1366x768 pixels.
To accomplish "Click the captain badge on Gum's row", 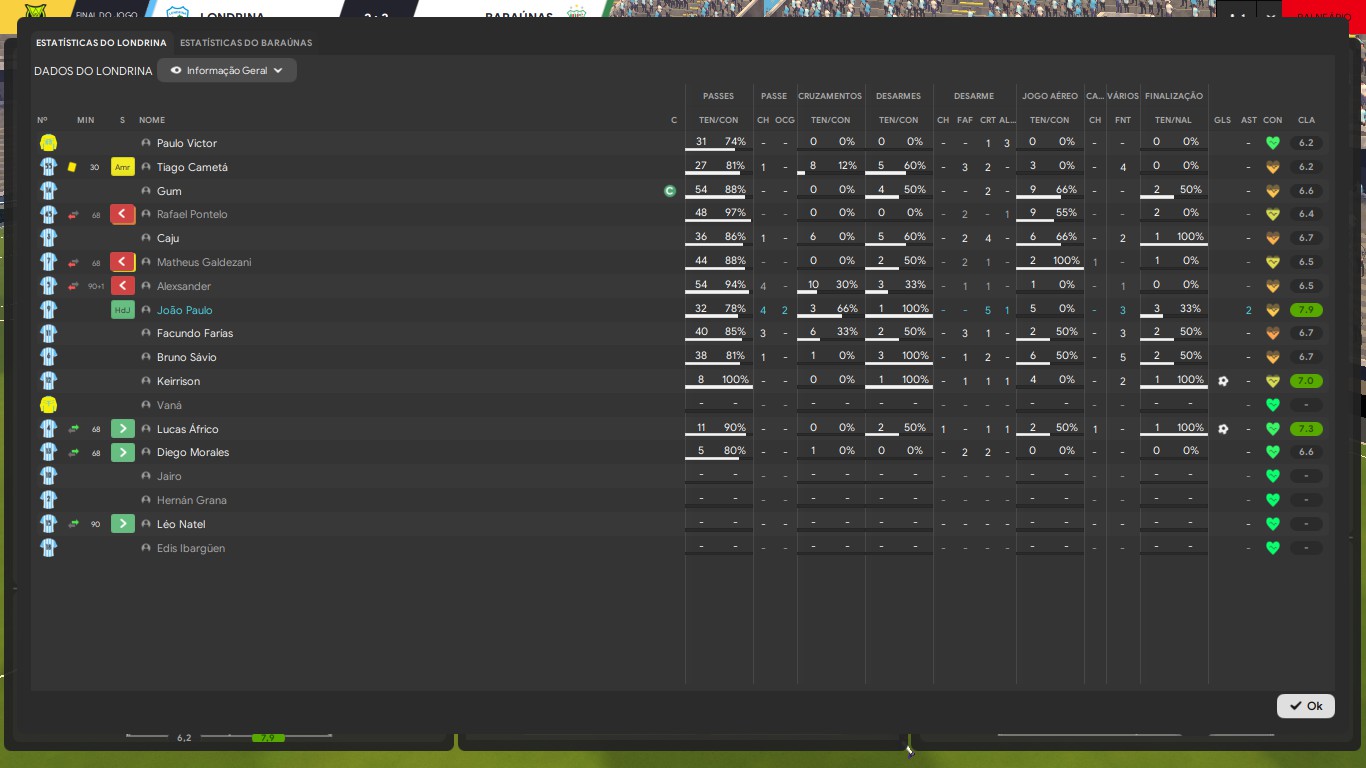I will [x=670, y=191].
